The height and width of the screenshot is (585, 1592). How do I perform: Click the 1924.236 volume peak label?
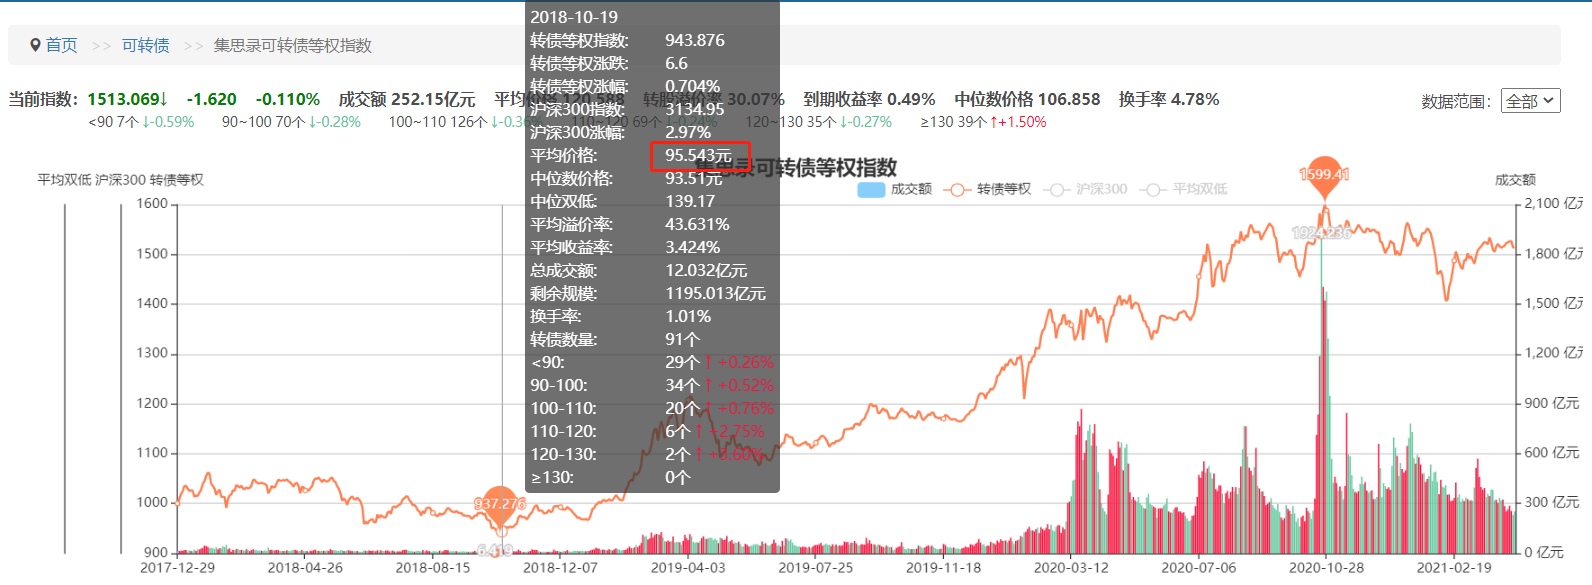1321,233
